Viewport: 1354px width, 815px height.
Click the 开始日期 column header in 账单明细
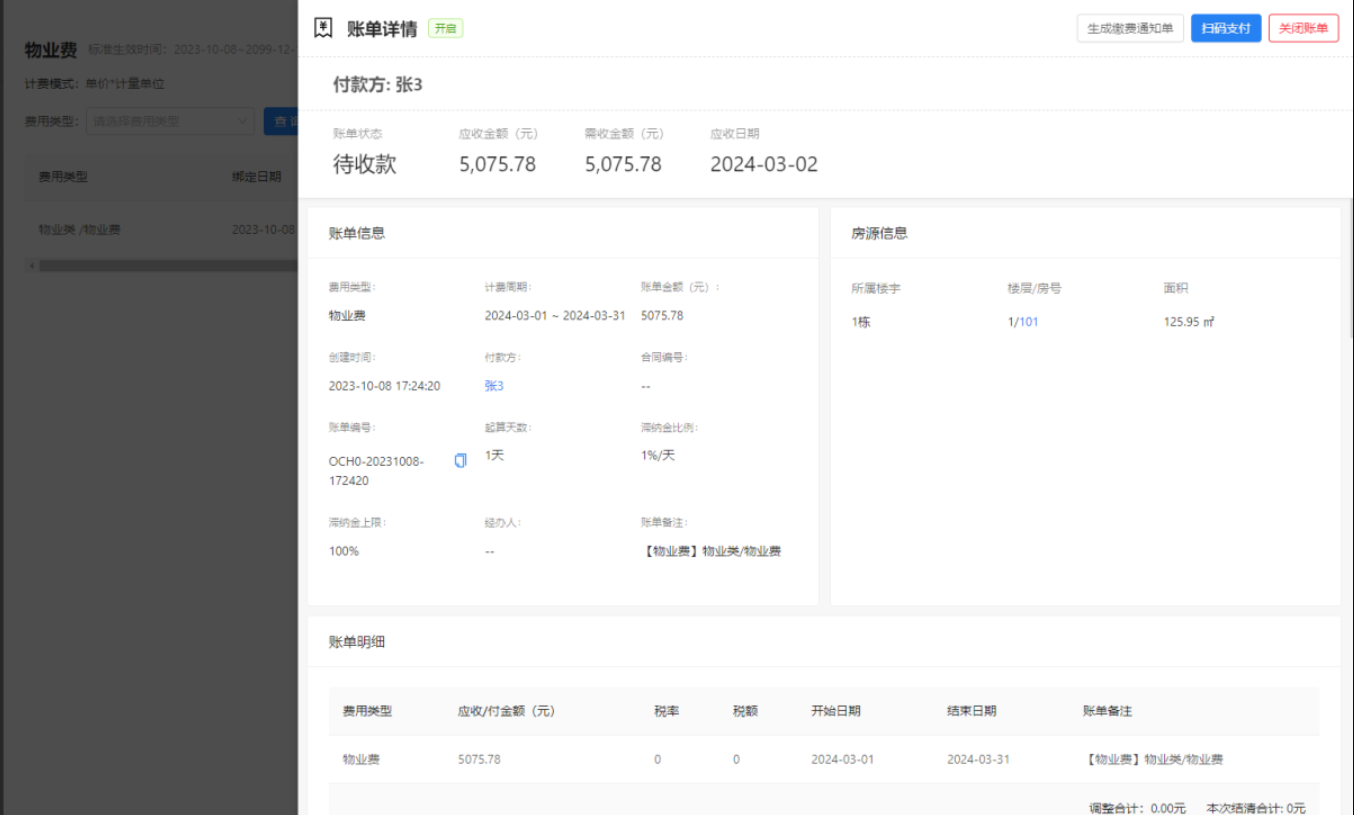tap(835, 711)
